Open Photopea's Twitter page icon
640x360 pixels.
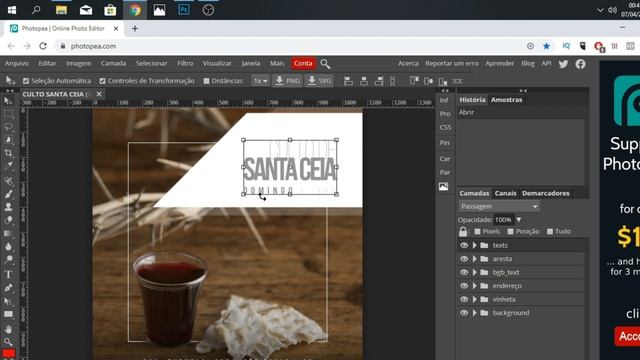tap(563, 64)
